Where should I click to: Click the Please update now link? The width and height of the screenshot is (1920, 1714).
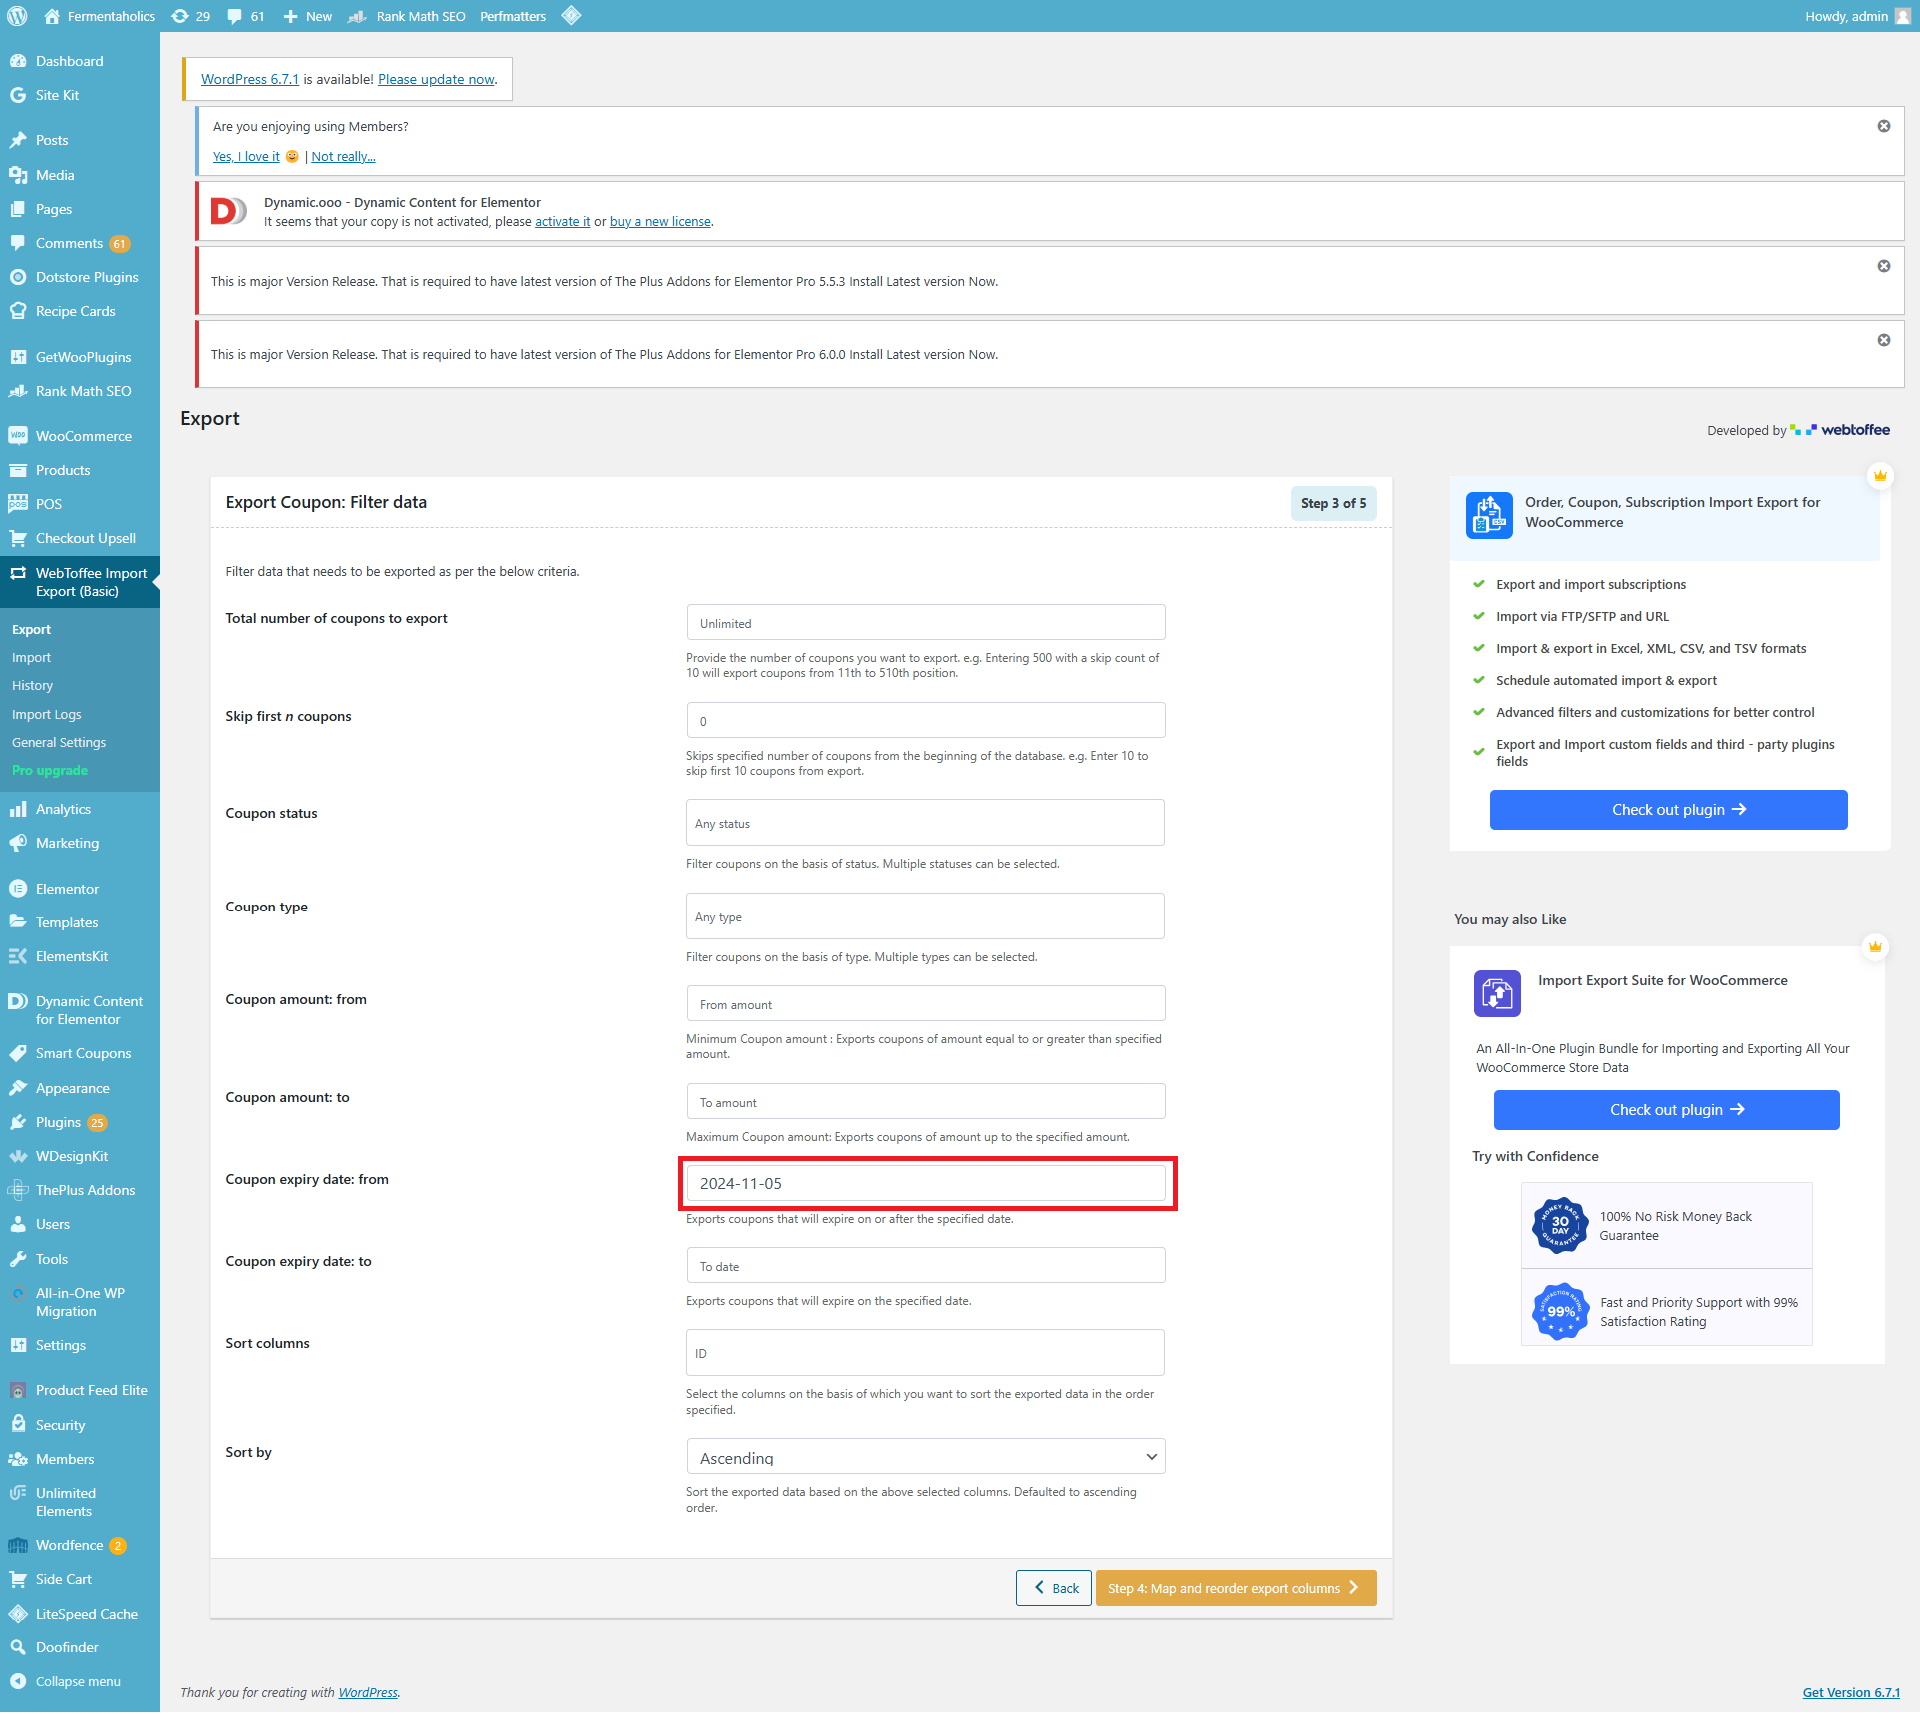pos(436,79)
